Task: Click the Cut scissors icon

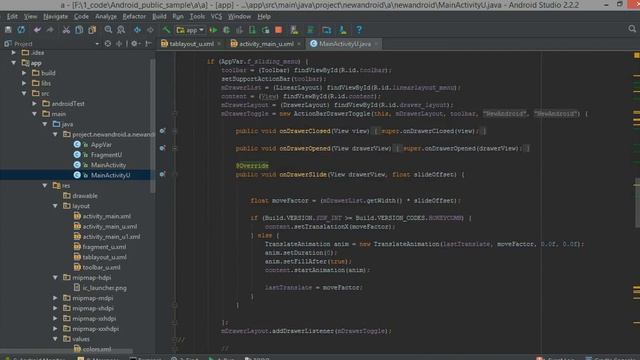Action: pyautogui.click(x=66, y=30)
